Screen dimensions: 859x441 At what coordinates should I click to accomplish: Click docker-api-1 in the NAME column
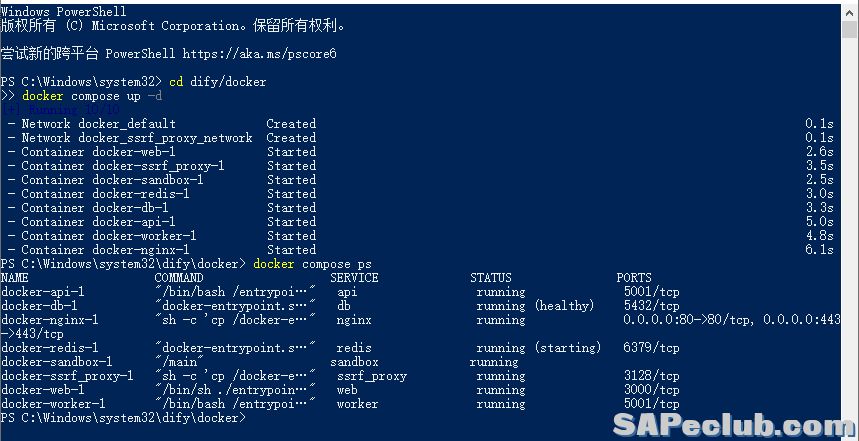point(43,292)
